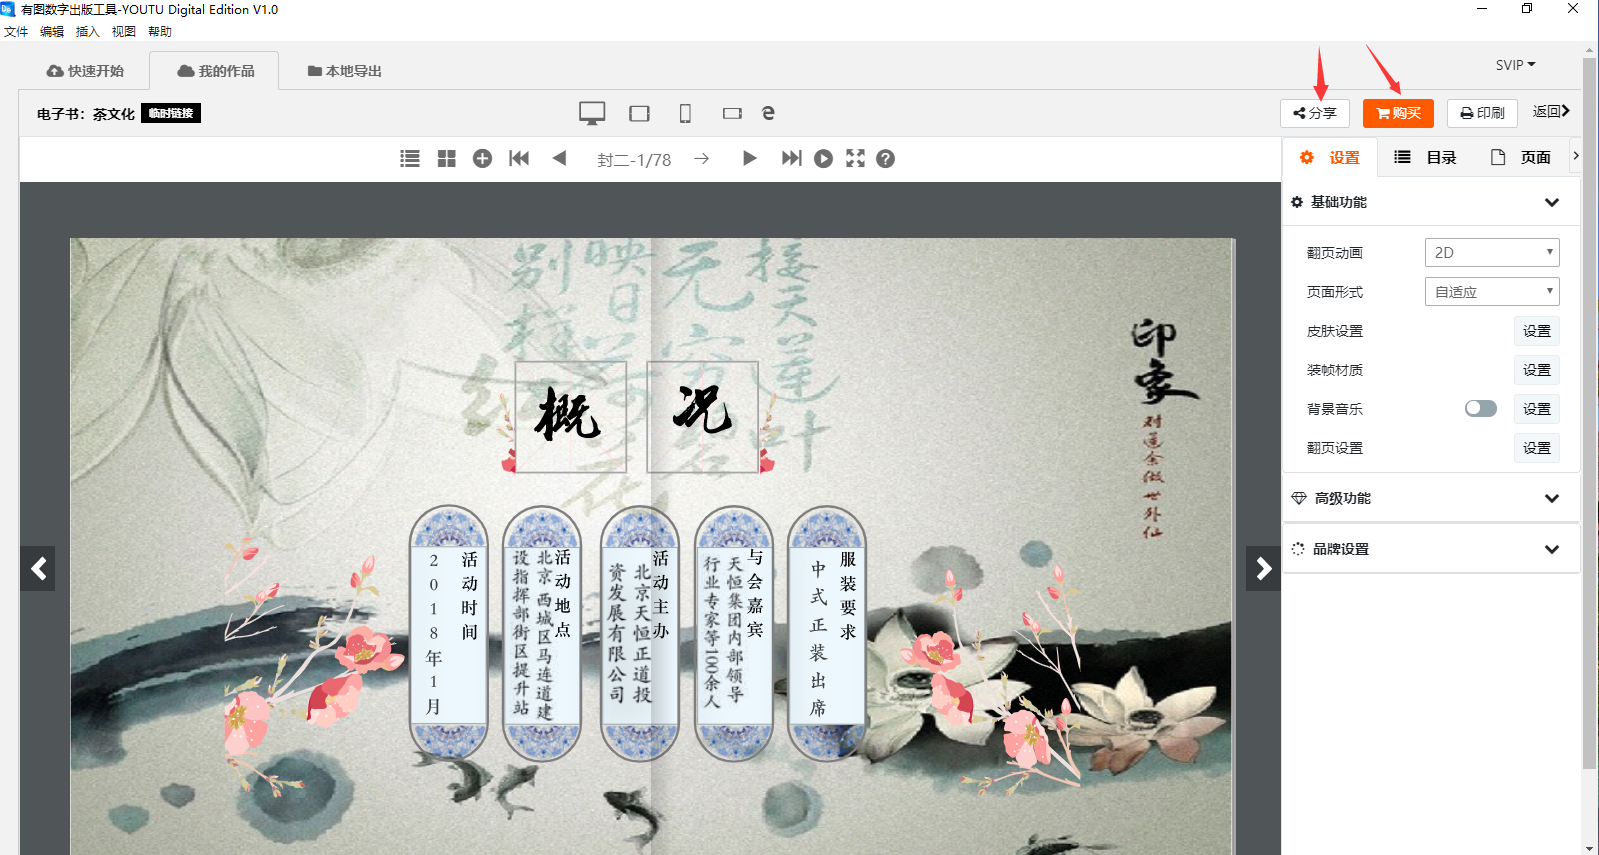Open the 页面形式 自适应 dropdown
The width and height of the screenshot is (1599, 855).
click(x=1491, y=292)
